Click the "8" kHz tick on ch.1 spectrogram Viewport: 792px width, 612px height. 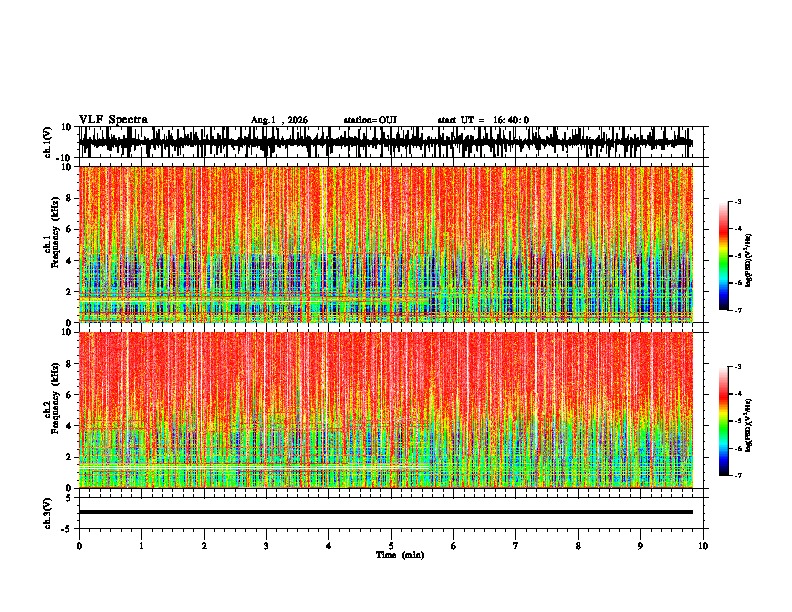[71, 198]
